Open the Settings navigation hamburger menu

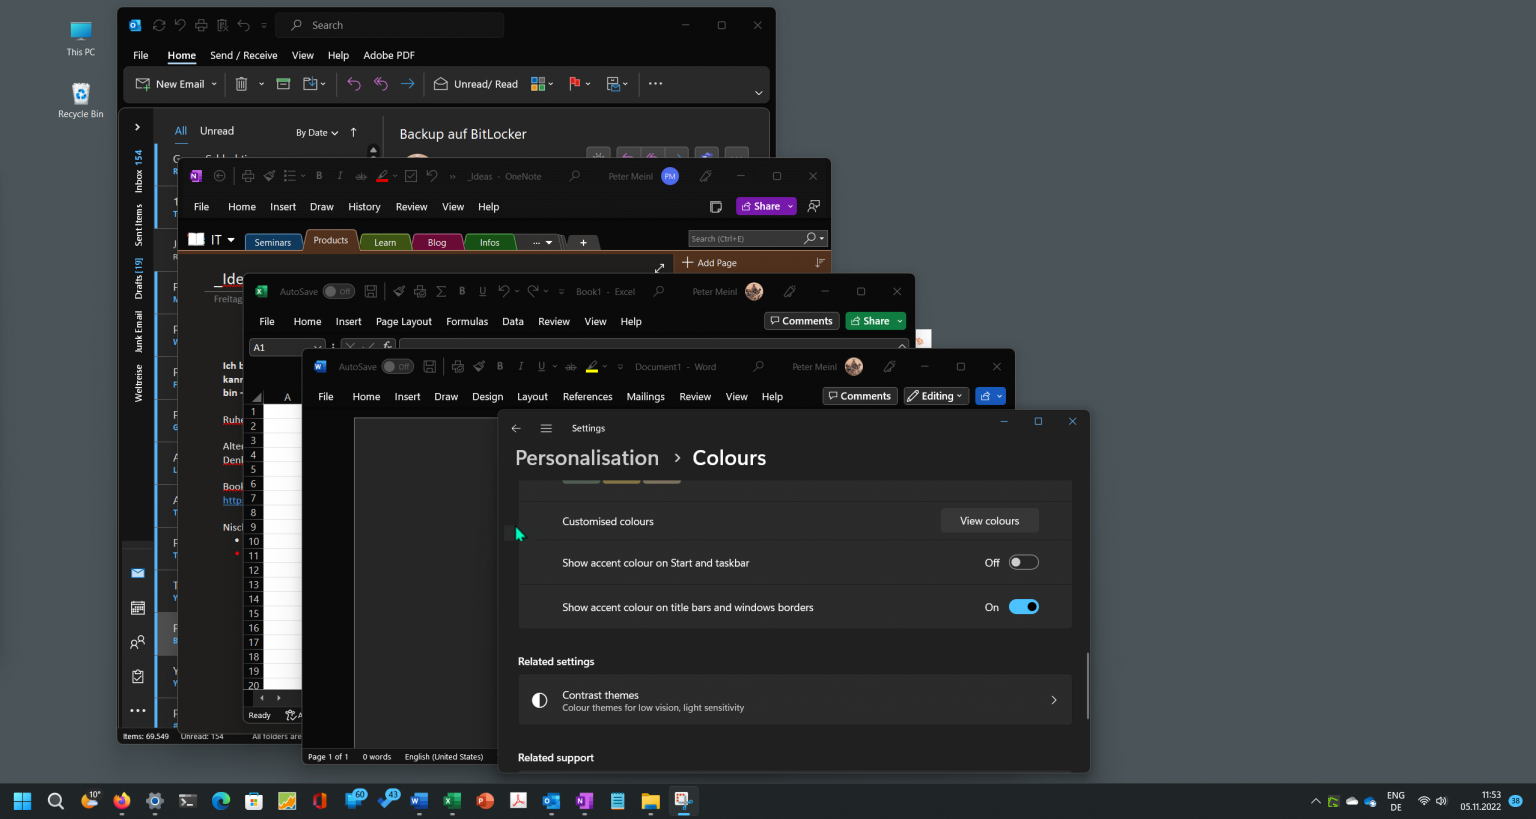click(x=546, y=428)
